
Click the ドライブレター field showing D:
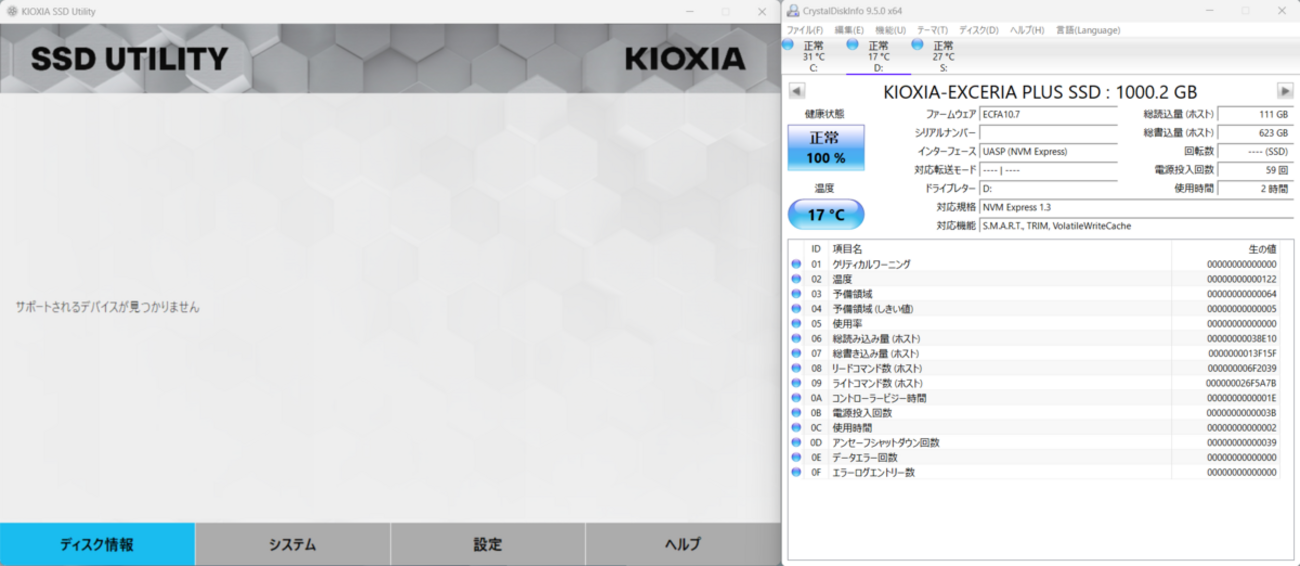pyautogui.click(x=1048, y=188)
